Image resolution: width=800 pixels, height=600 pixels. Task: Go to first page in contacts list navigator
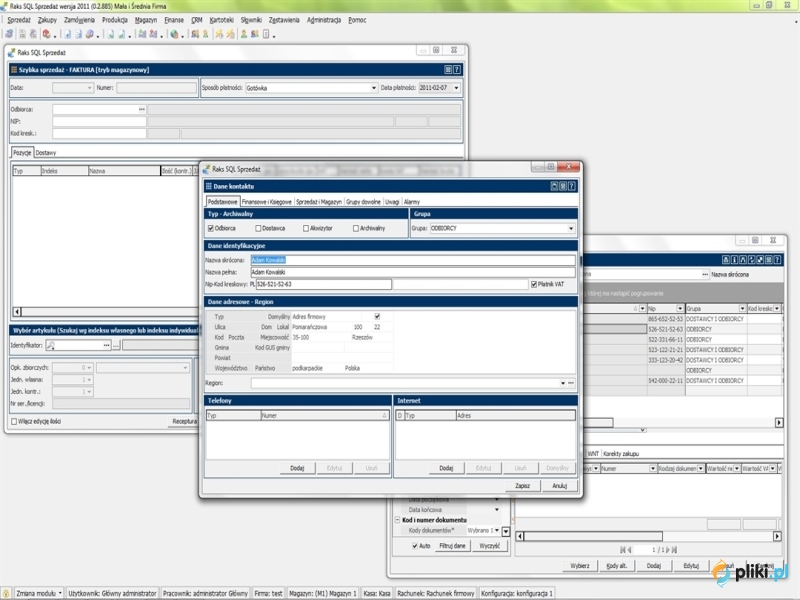click(x=622, y=549)
